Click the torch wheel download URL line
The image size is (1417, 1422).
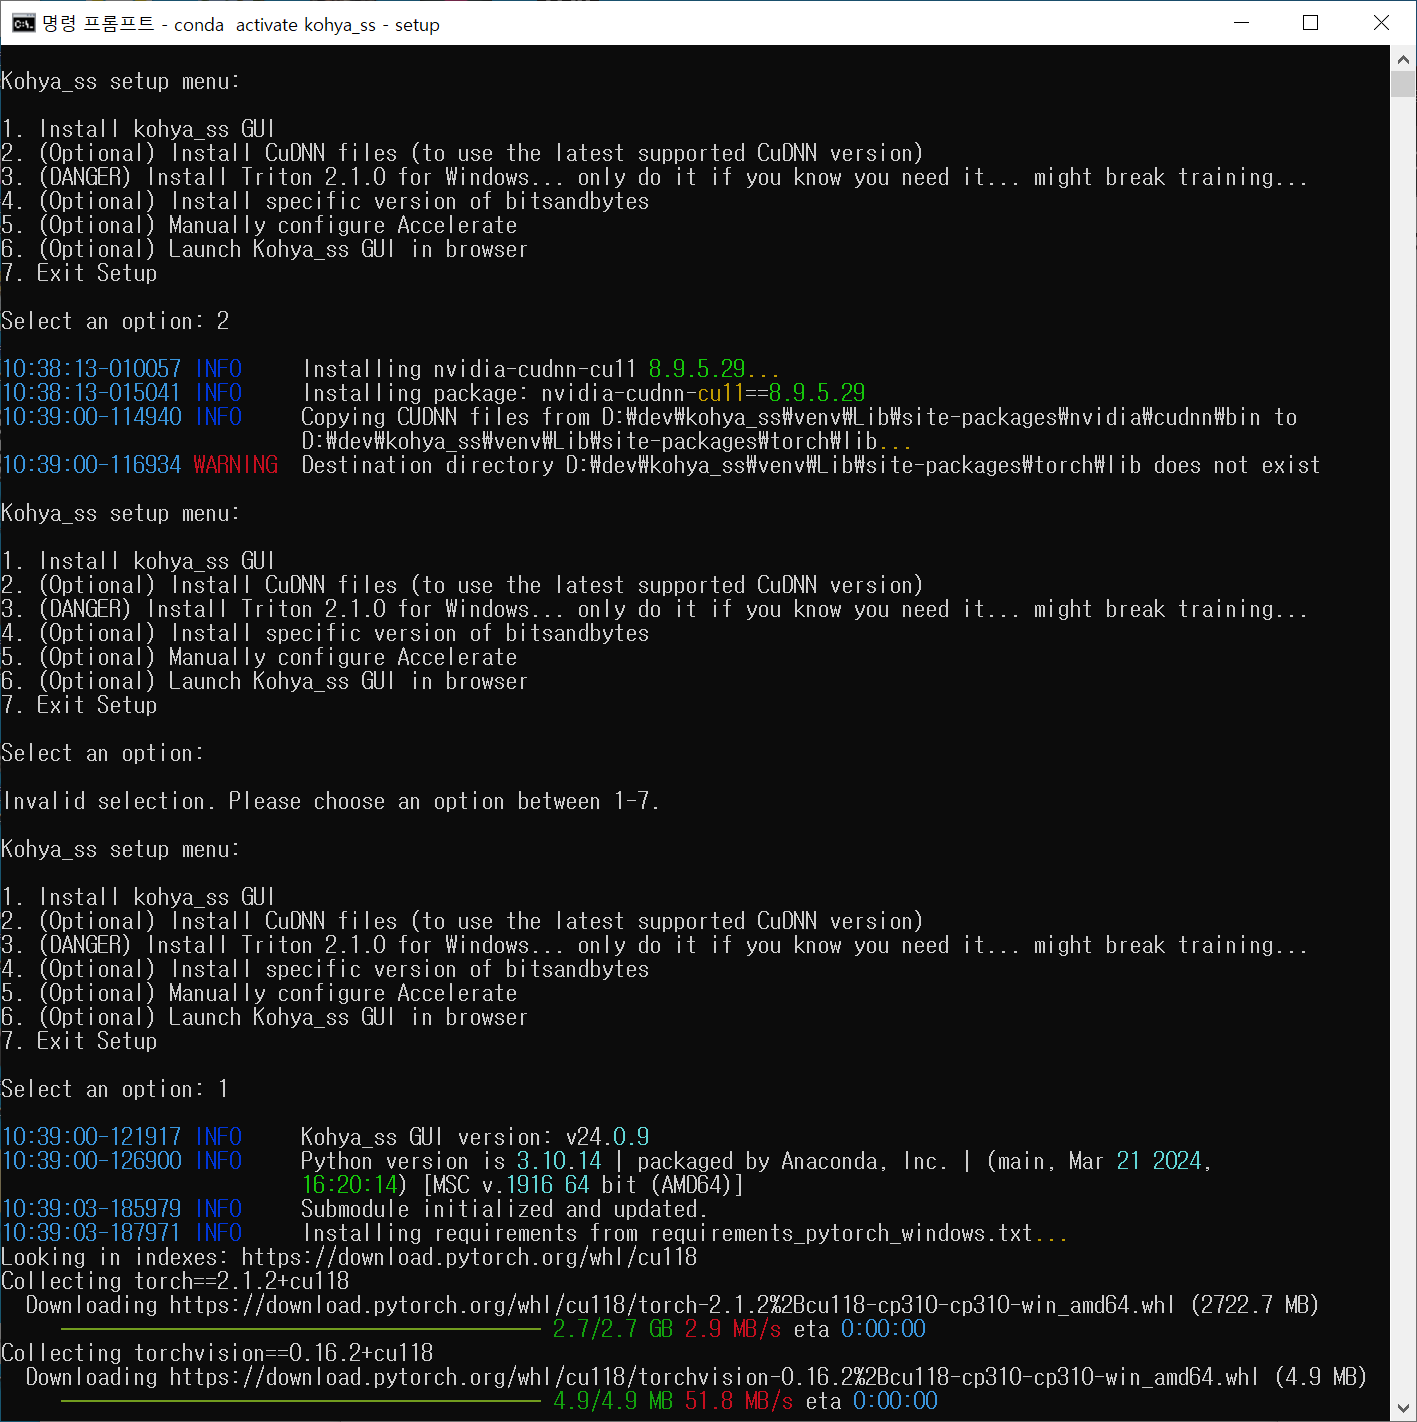[x=672, y=1305]
